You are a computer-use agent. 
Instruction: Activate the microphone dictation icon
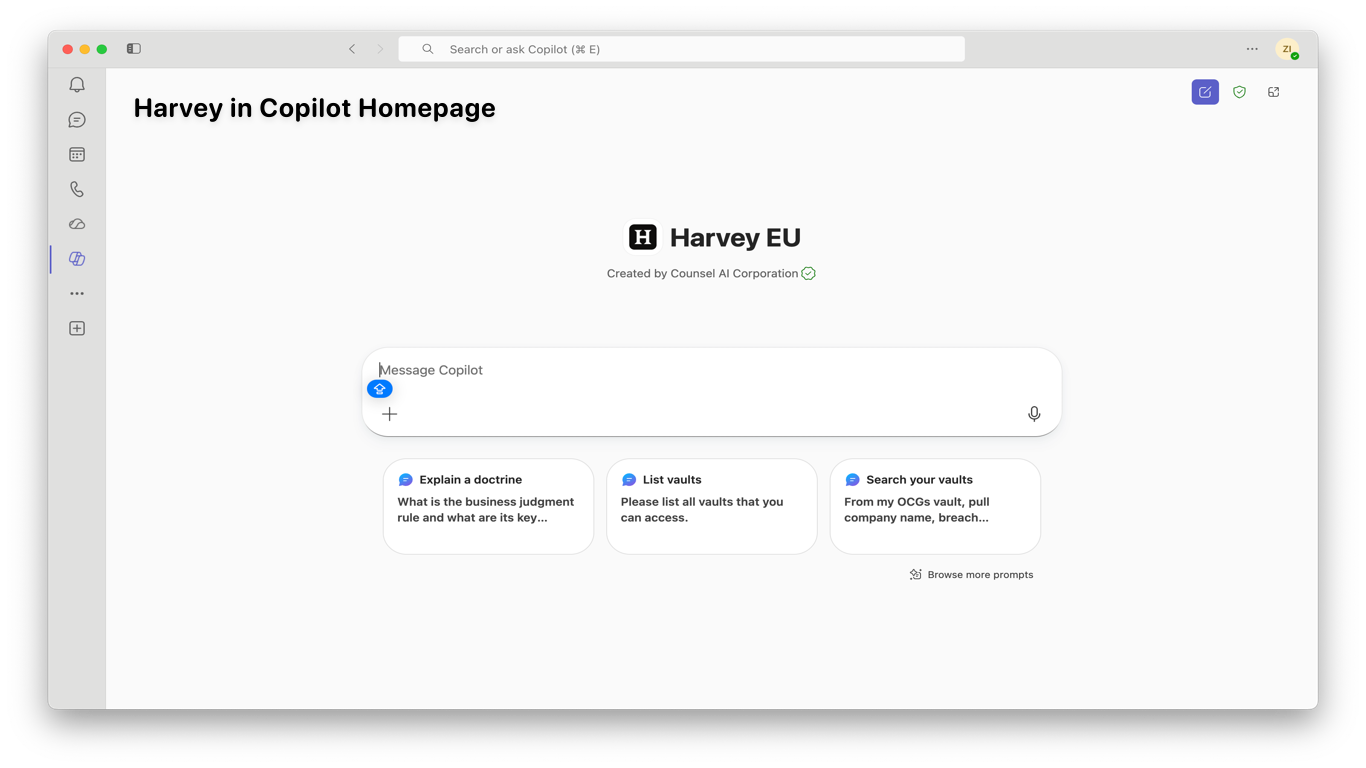[1034, 414]
